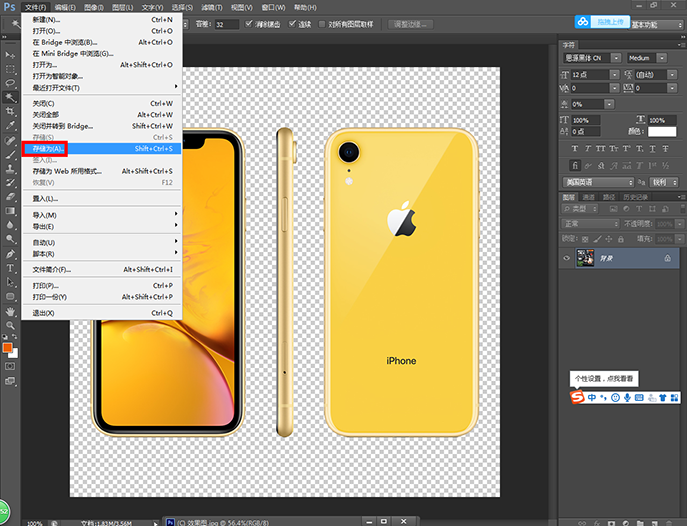Click the white text 颜色 swatch
The image size is (687, 526).
(x=662, y=131)
